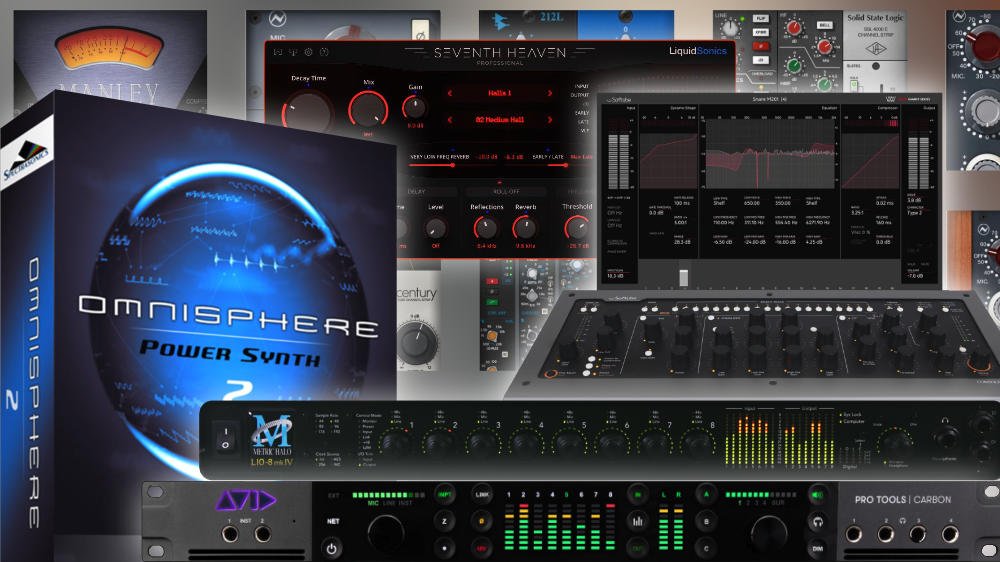Click the Seventh Heaven Gain knob
Viewport: 1000px width, 562px height.
415,107
